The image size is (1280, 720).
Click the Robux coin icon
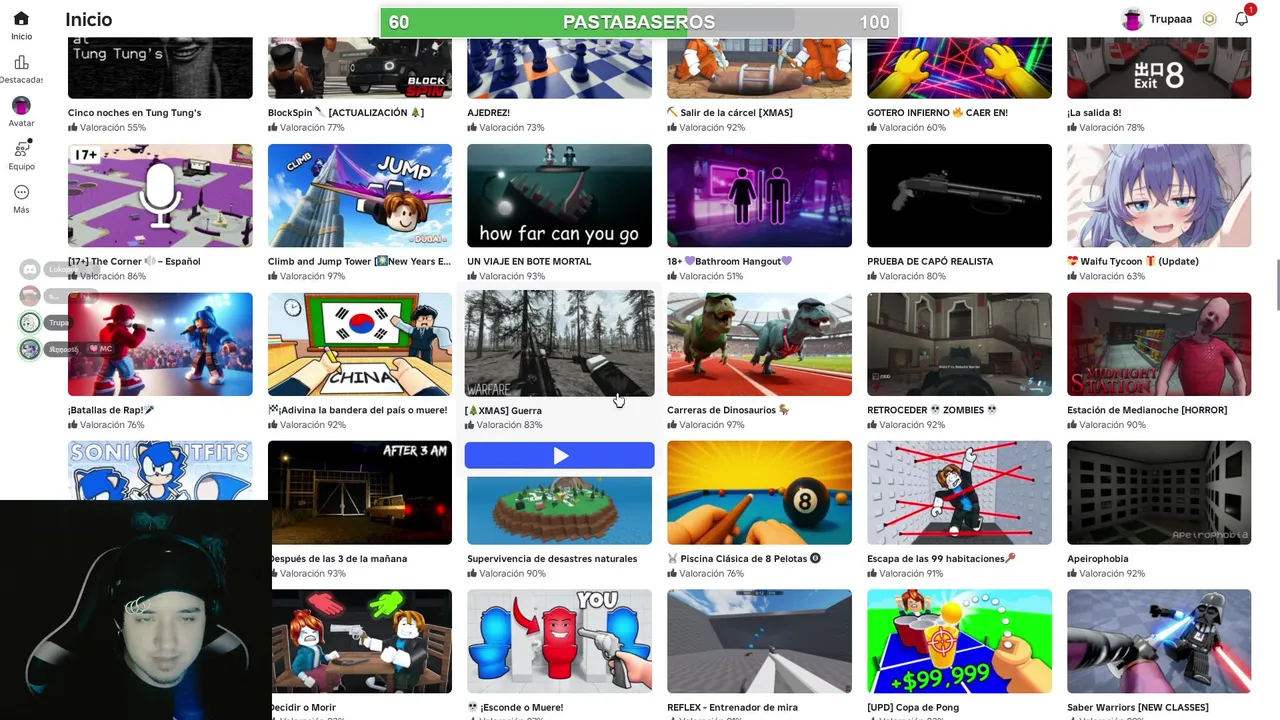point(1209,19)
